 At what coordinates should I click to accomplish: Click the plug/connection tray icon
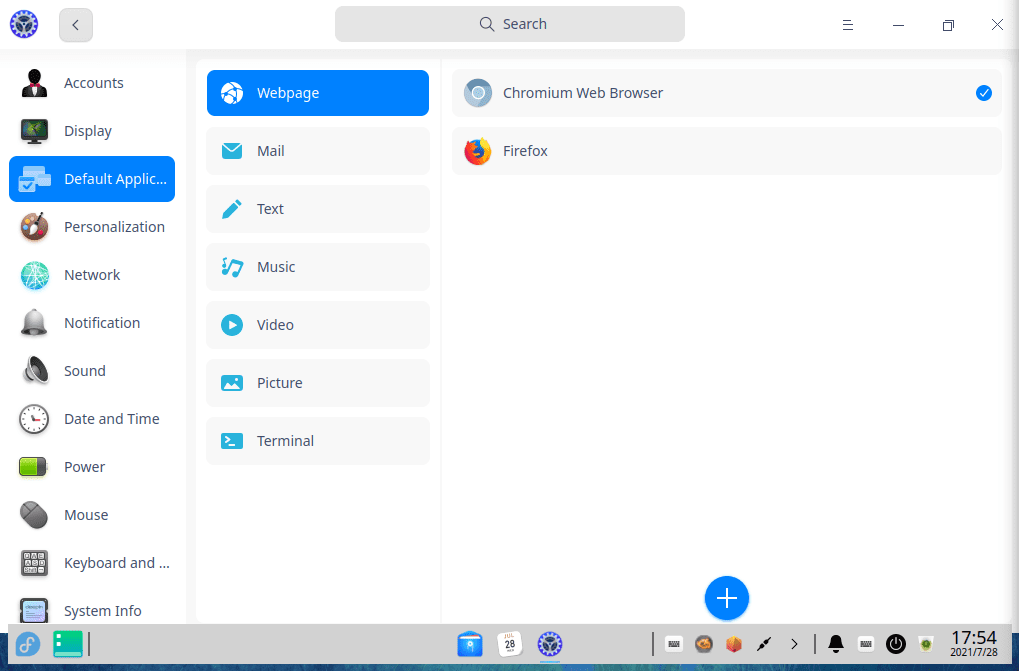point(764,644)
